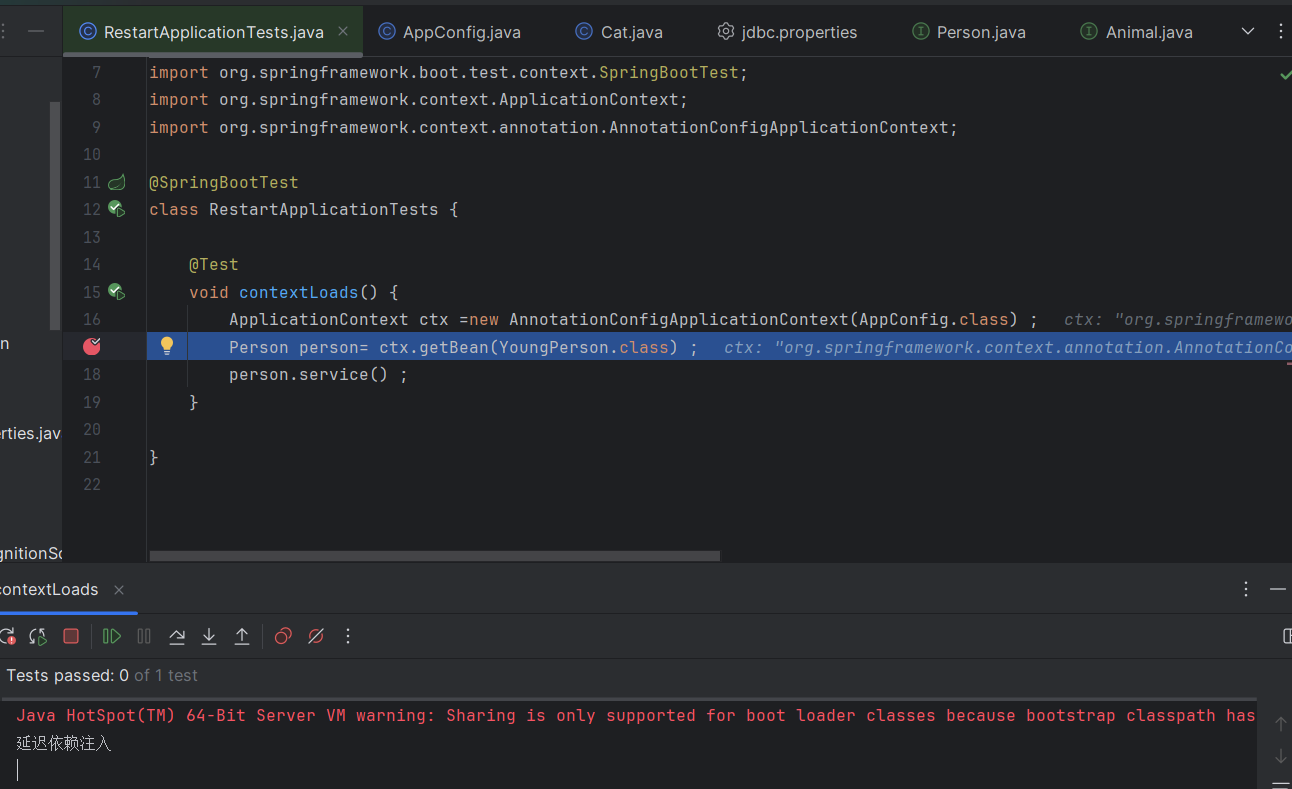Step over the current line
The height and width of the screenshot is (789, 1292).
177,636
